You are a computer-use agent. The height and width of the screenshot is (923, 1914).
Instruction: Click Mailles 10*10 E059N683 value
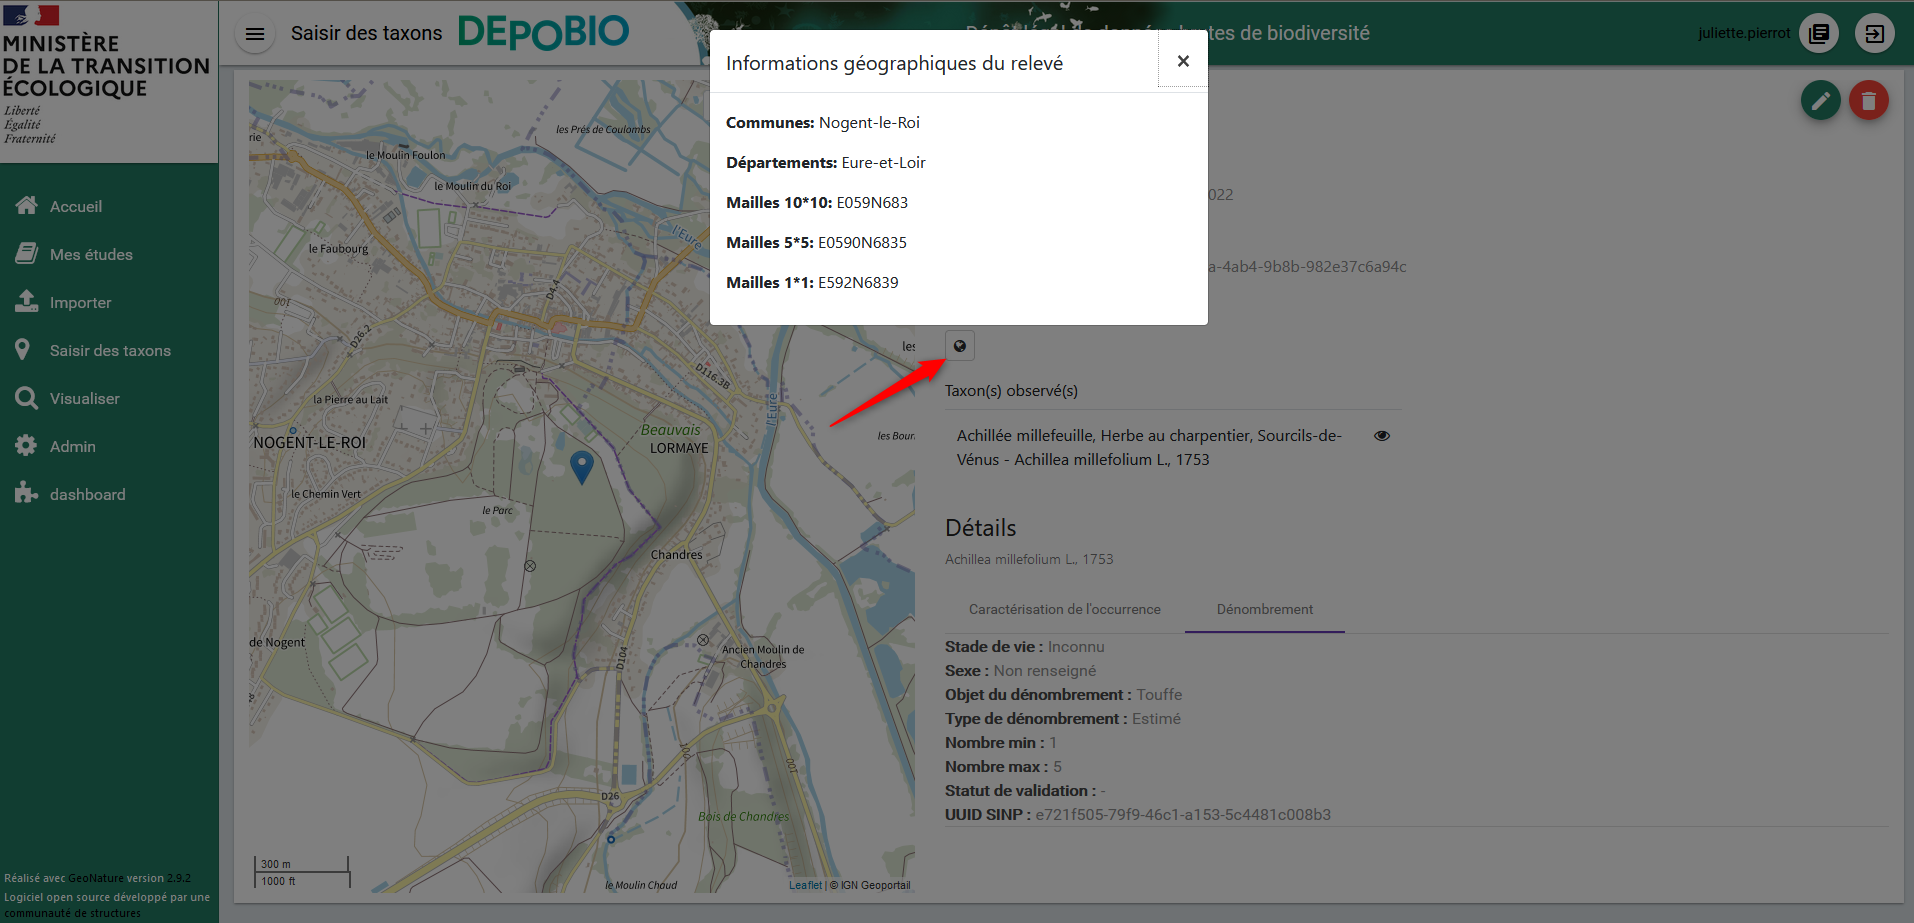point(872,203)
